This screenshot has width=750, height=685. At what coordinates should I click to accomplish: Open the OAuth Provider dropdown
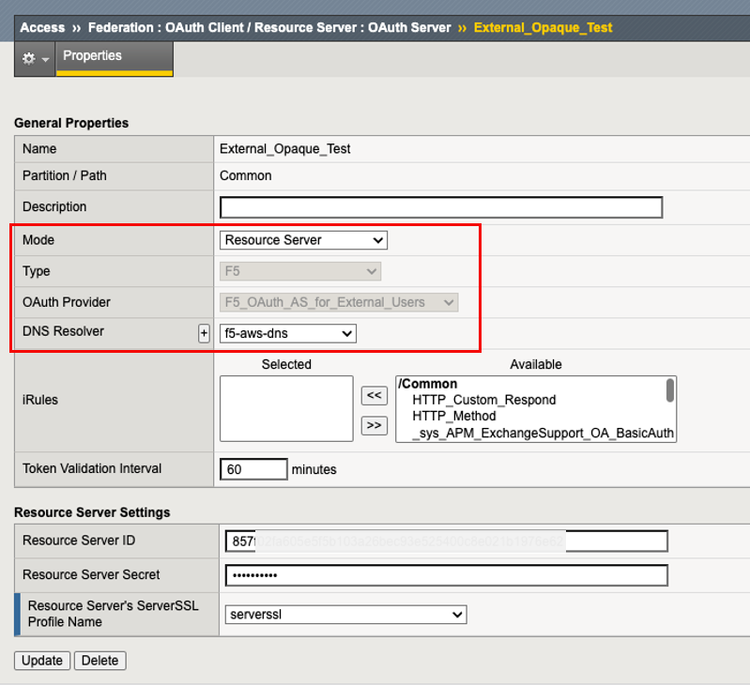(x=338, y=302)
